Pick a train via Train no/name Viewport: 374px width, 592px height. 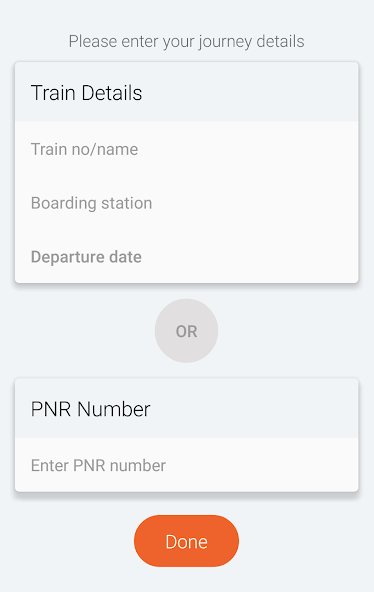pyautogui.click(x=186, y=149)
